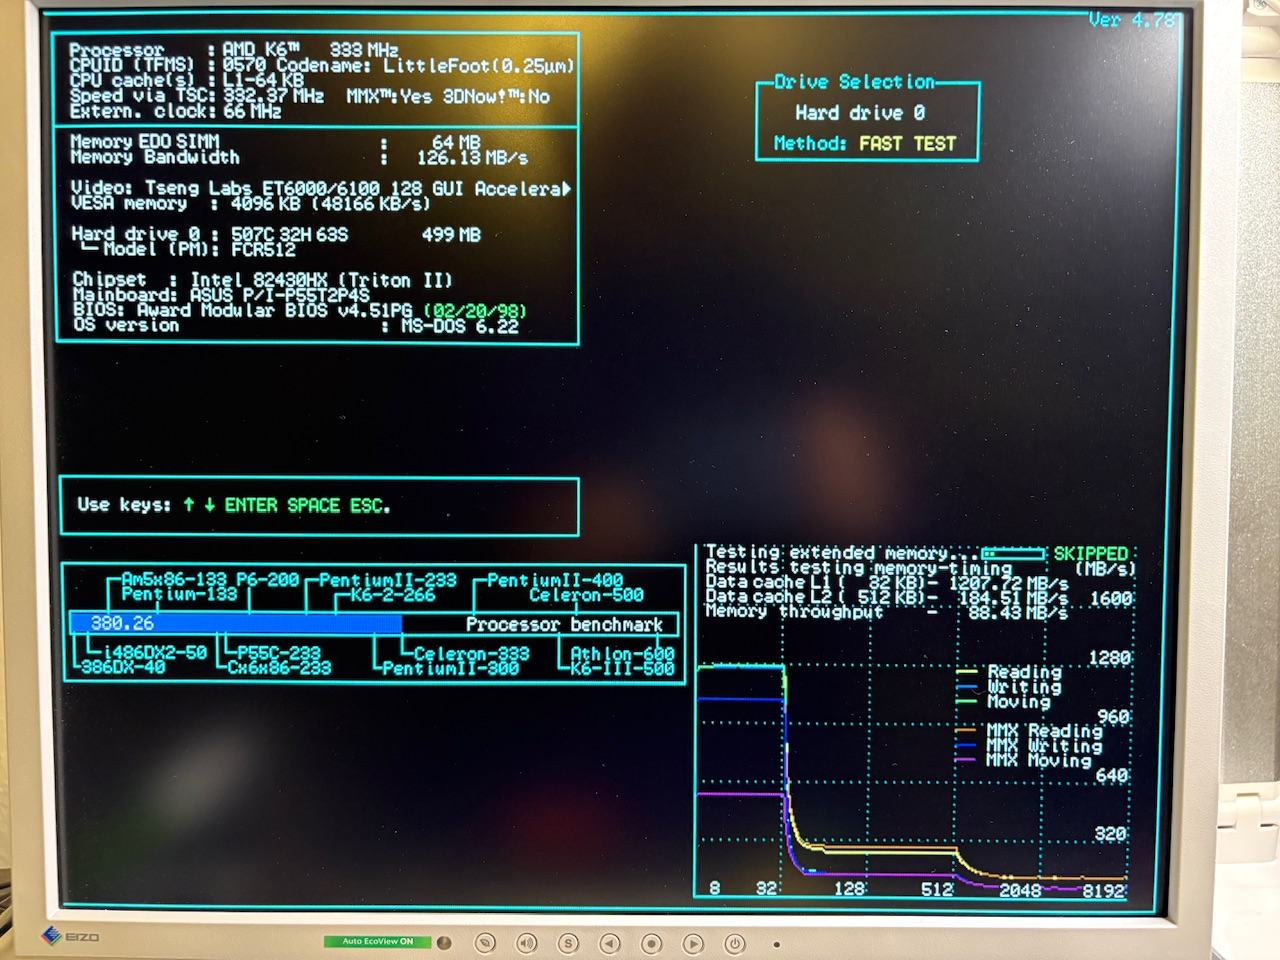1280x960 pixels.
Task: Click the Hard drive 0 499 MB line
Action: 276,235
